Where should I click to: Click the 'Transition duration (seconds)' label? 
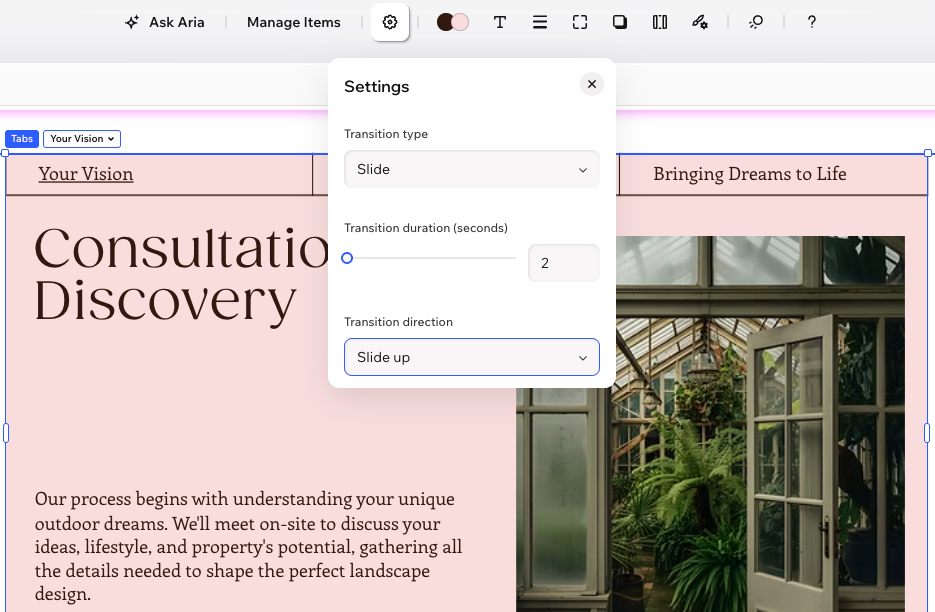[x=426, y=228]
